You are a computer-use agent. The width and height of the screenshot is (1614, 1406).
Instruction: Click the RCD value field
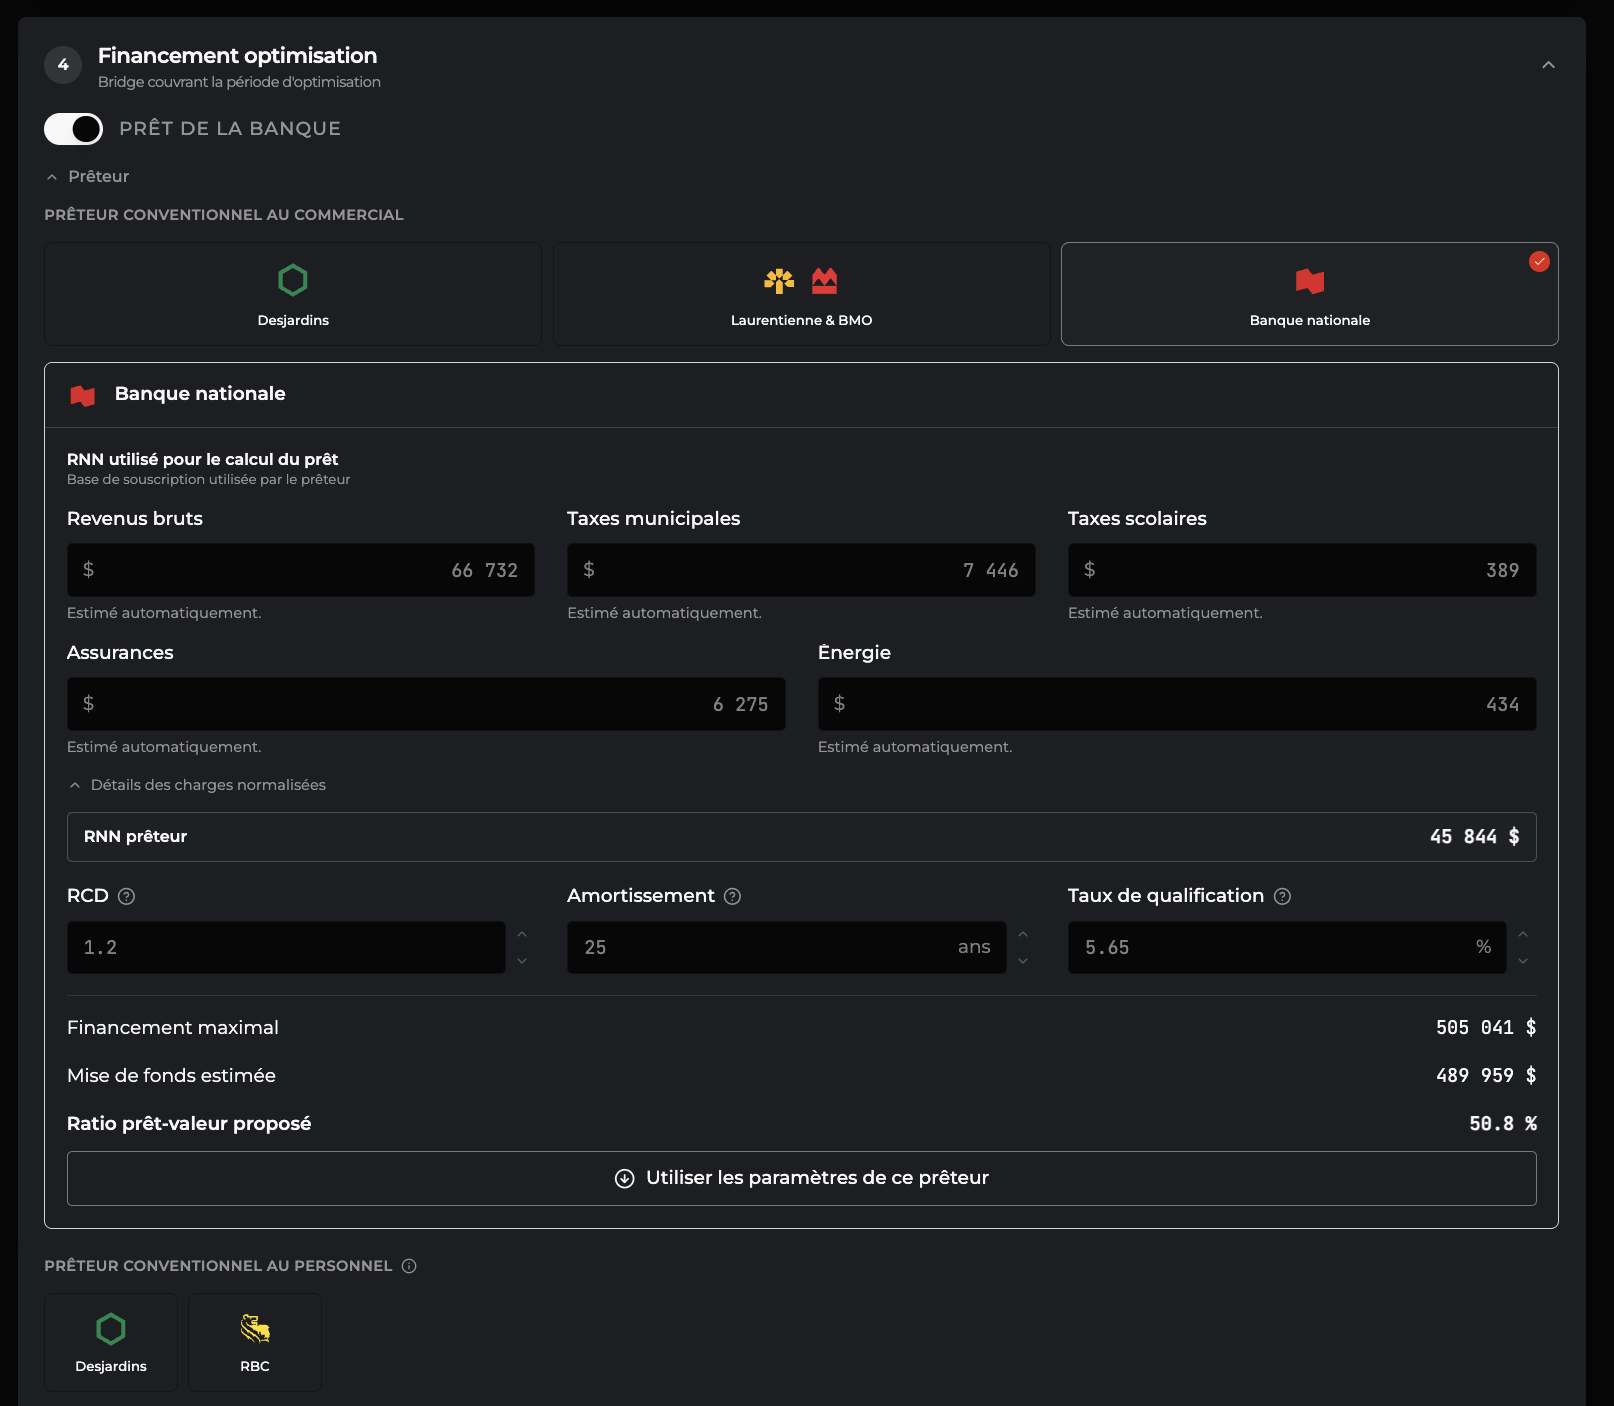[x=286, y=947]
